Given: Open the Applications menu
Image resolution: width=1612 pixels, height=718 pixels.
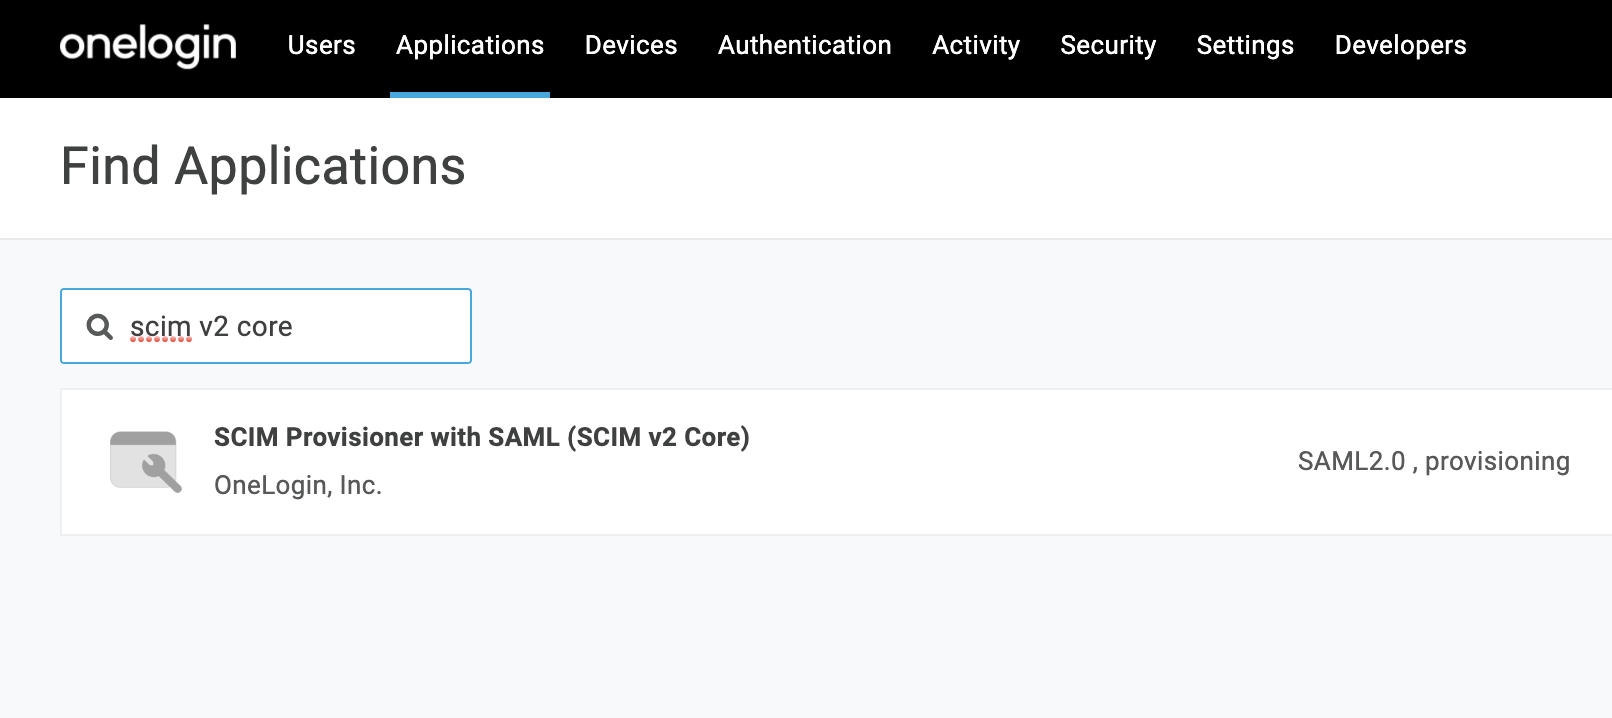Looking at the screenshot, I should point(470,45).
